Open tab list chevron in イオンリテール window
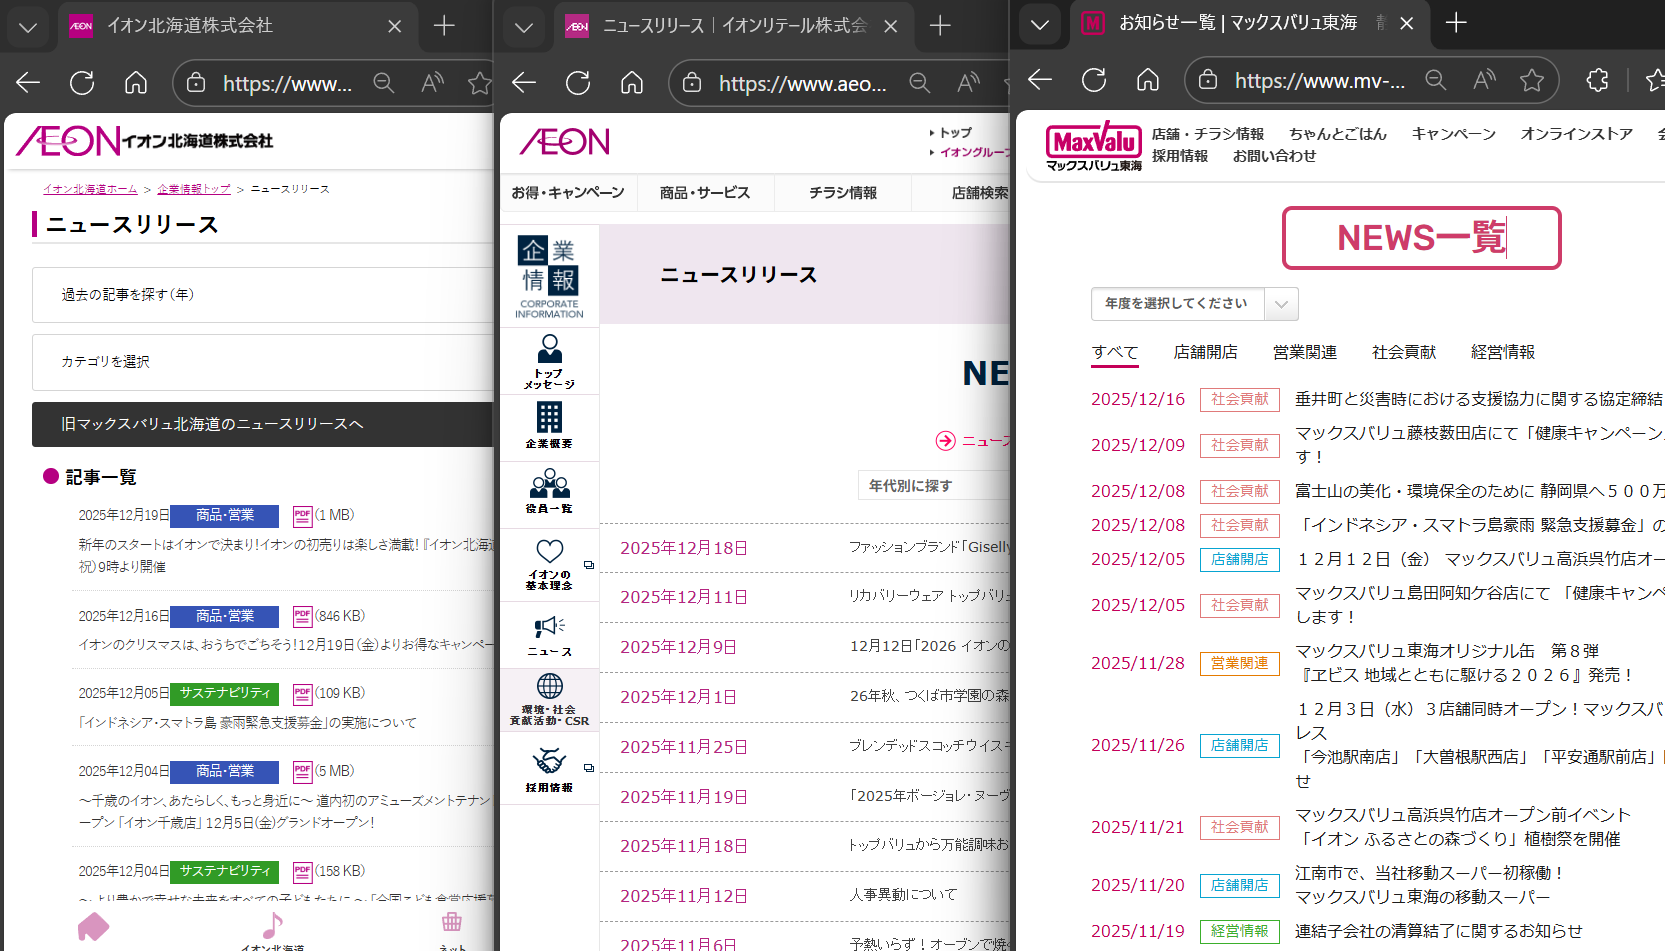1665x951 pixels. tap(524, 27)
